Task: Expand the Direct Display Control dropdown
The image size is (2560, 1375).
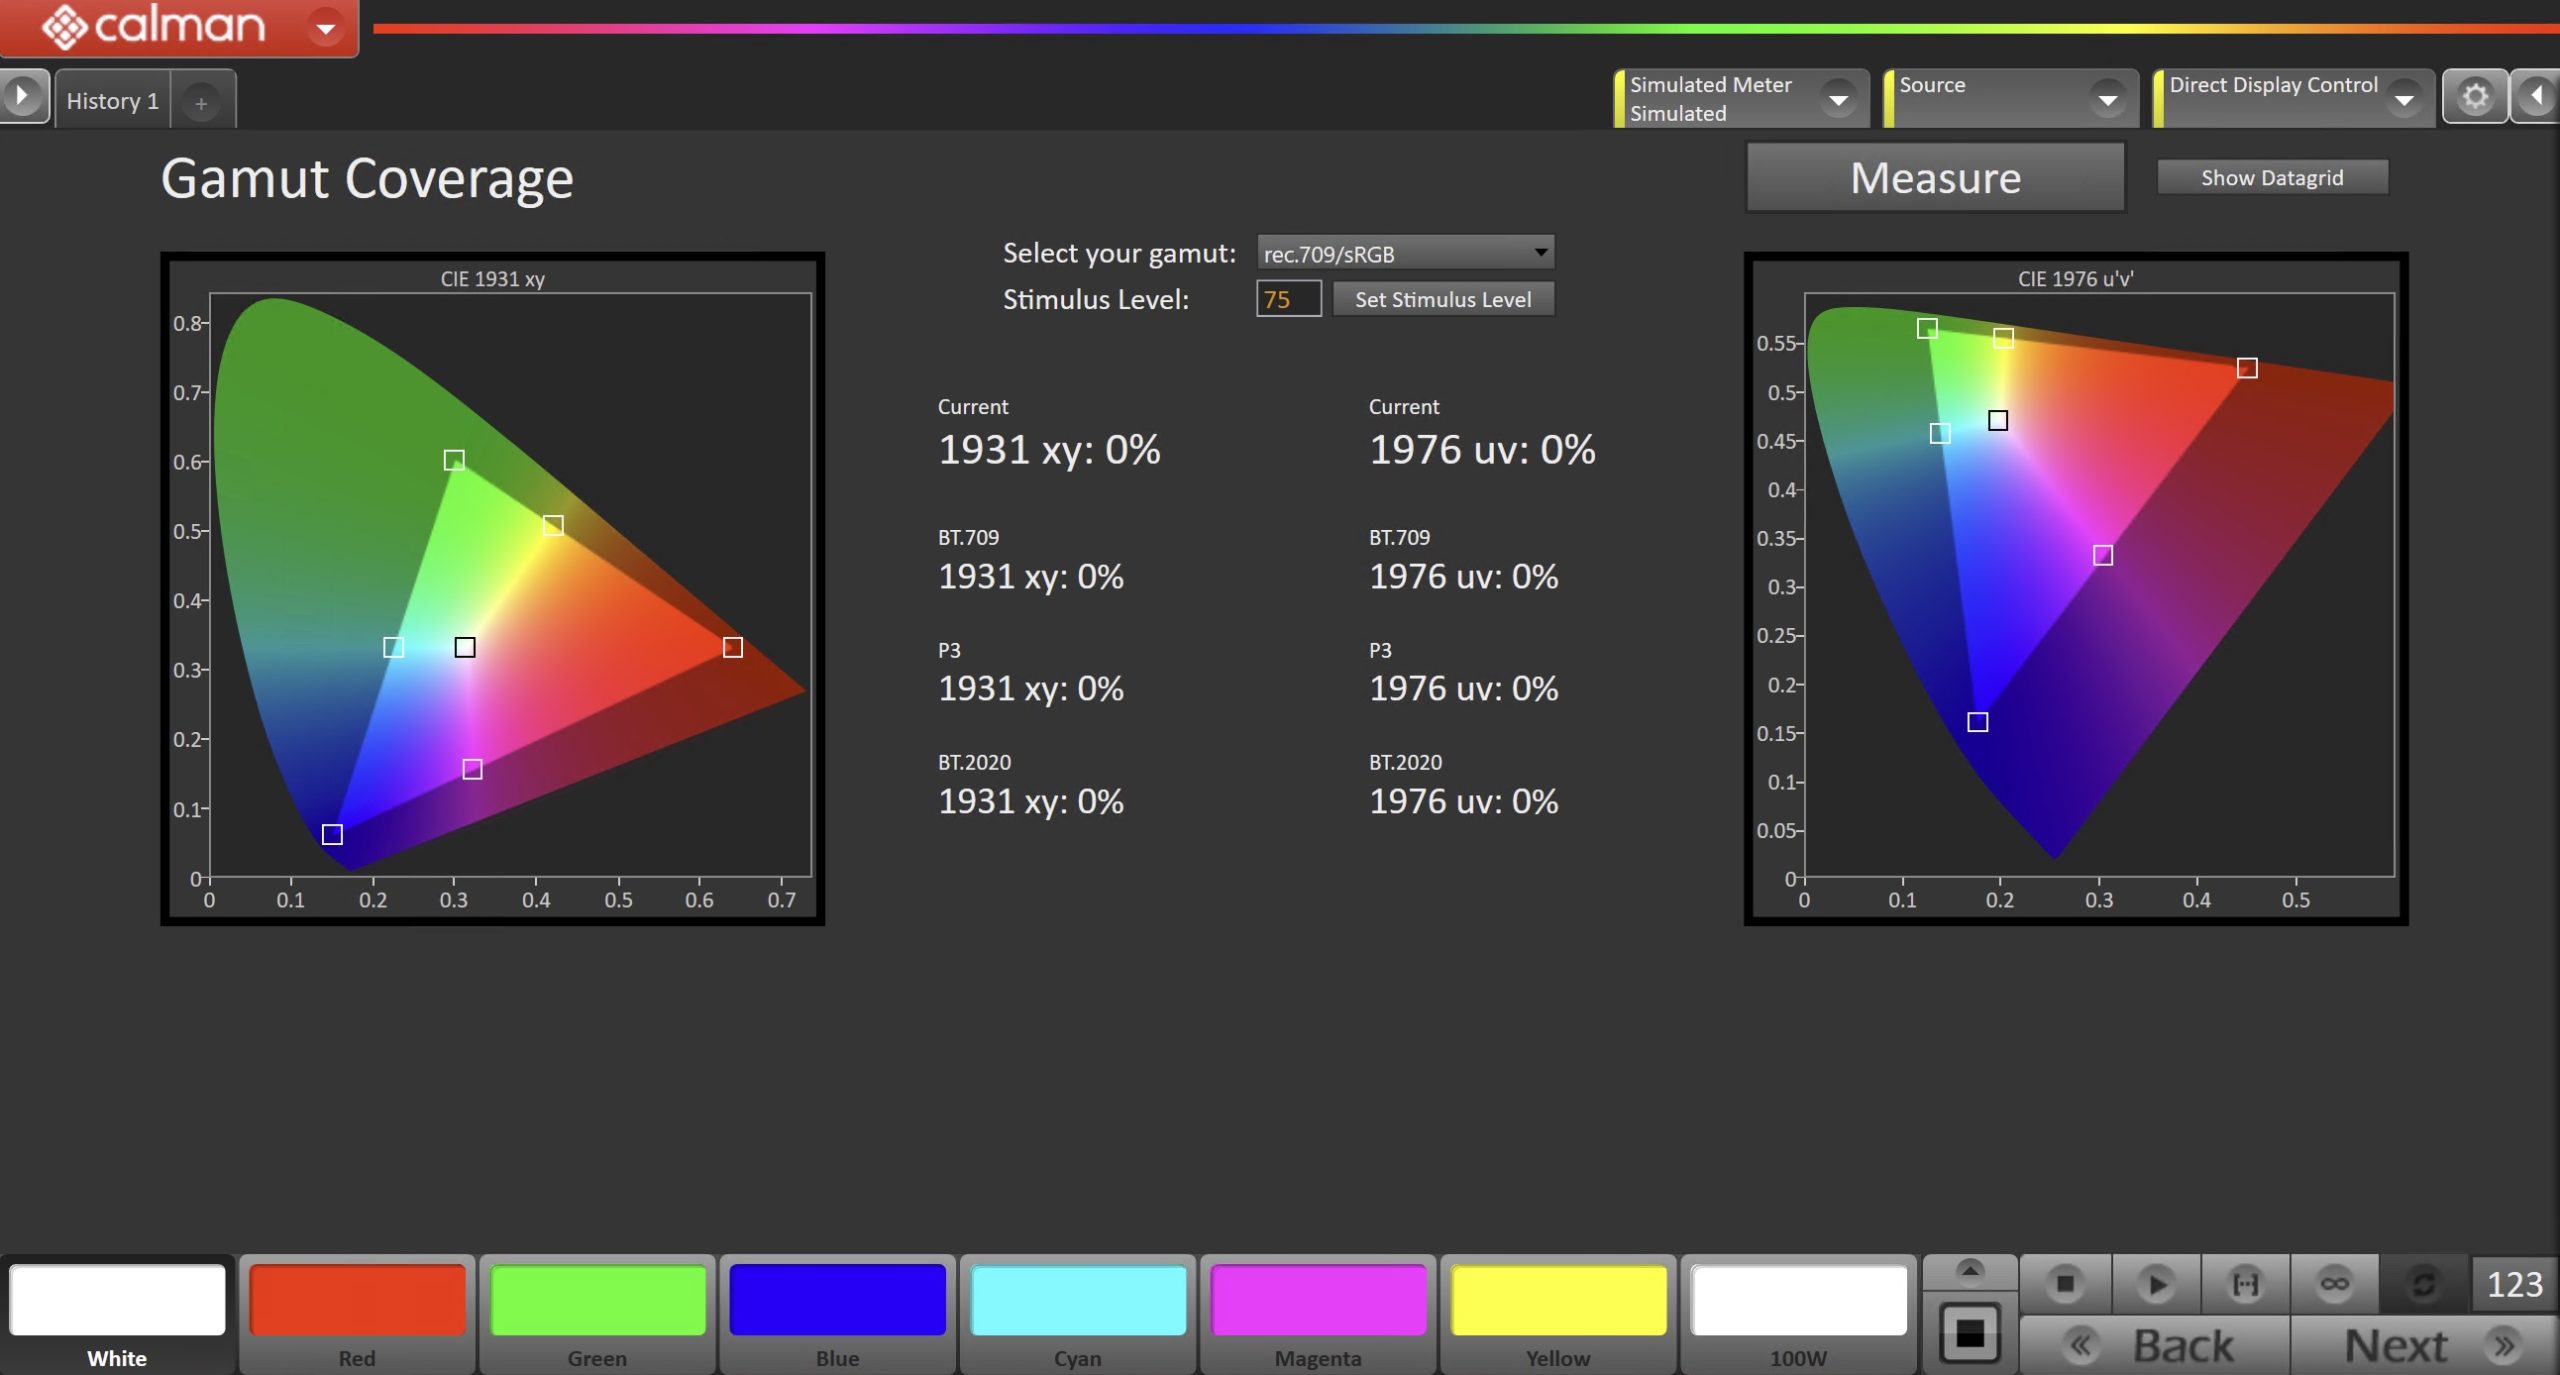Action: (x=2403, y=99)
